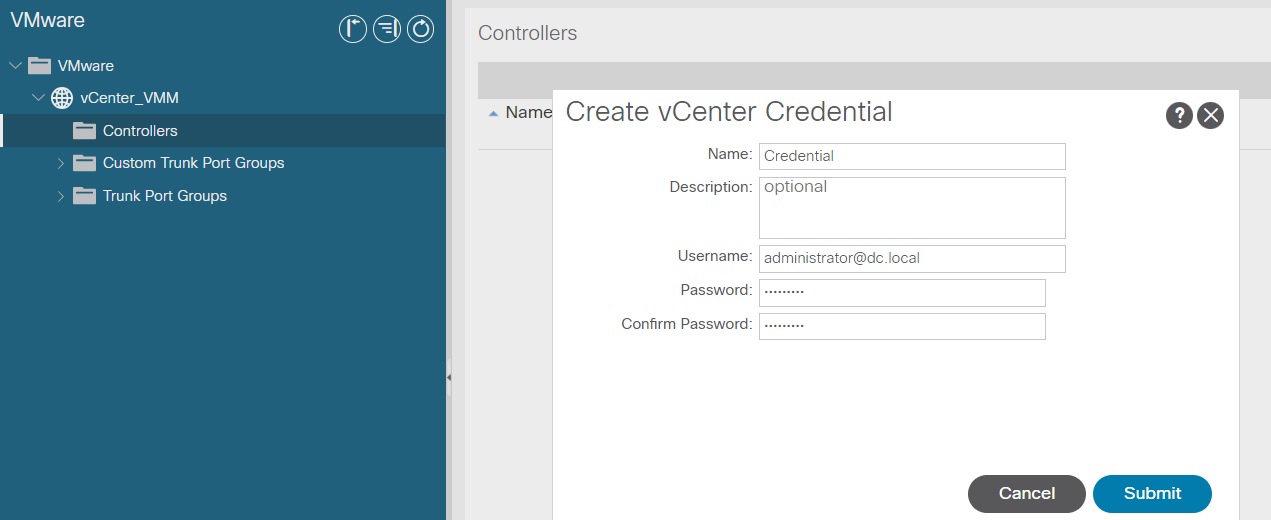1271x520 pixels.
Task: Click the Confirm Password field
Action: 902,326
